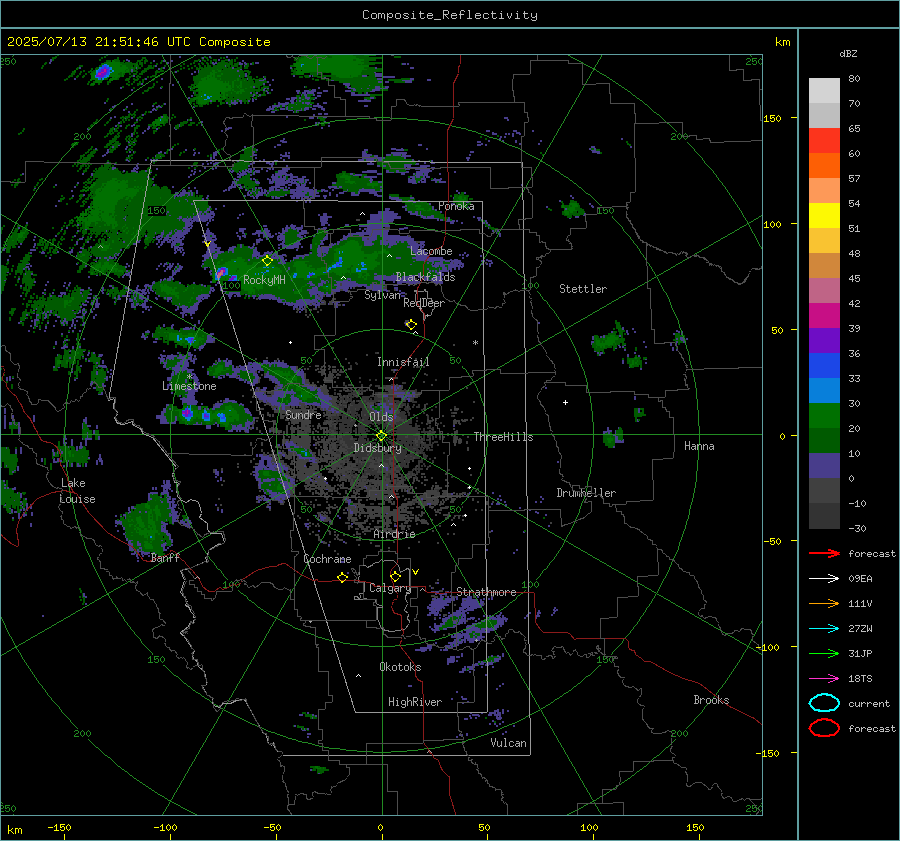Viewport: 900px width, 841px height.
Task: Click the -150 tick on bottom km axis
Action: click(60, 828)
